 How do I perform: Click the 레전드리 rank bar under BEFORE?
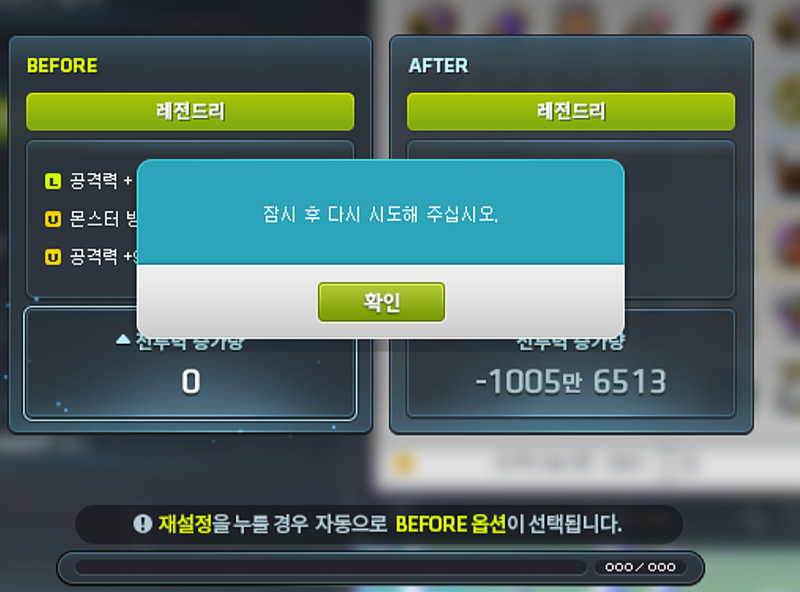pos(190,111)
